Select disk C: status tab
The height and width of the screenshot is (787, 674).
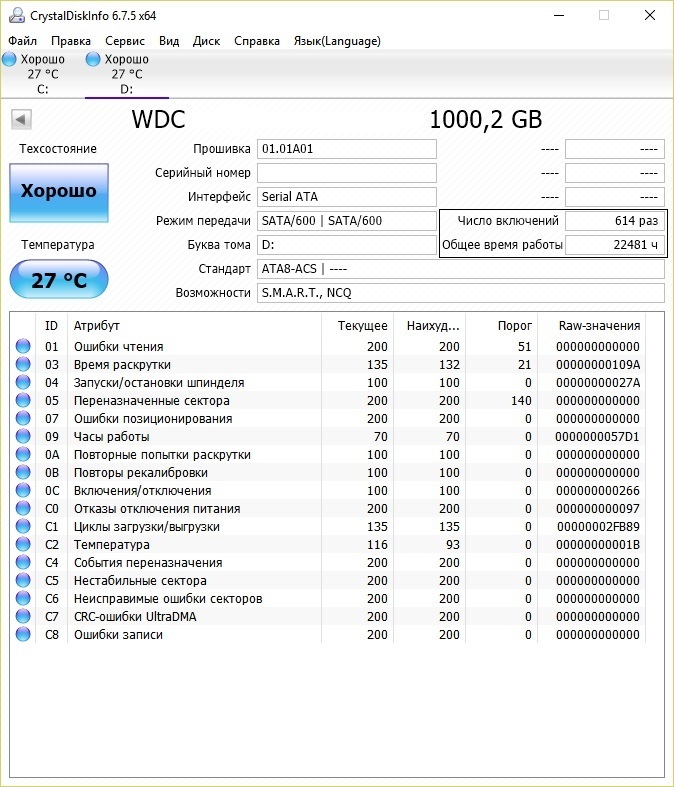(x=42, y=74)
